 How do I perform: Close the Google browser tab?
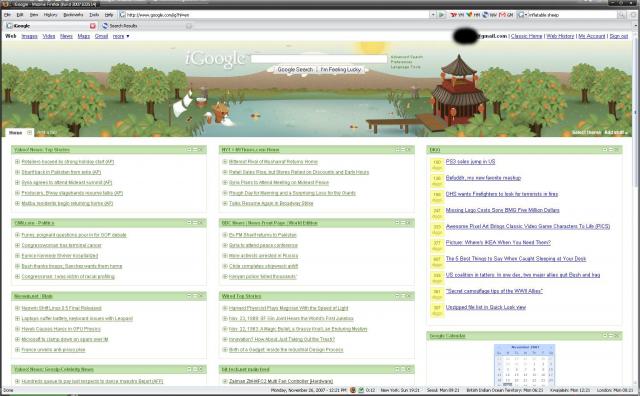pos(93,26)
